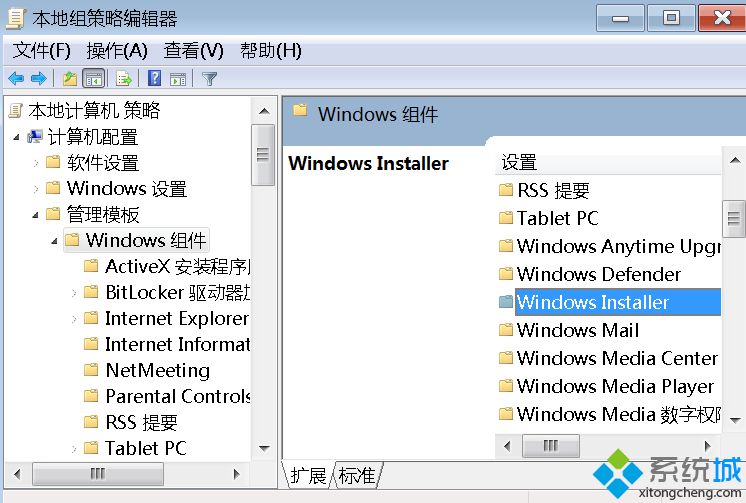The image size is (746, 503).
Task: Click the Windows Mail folder icon
Action: (x=506, y=329)
